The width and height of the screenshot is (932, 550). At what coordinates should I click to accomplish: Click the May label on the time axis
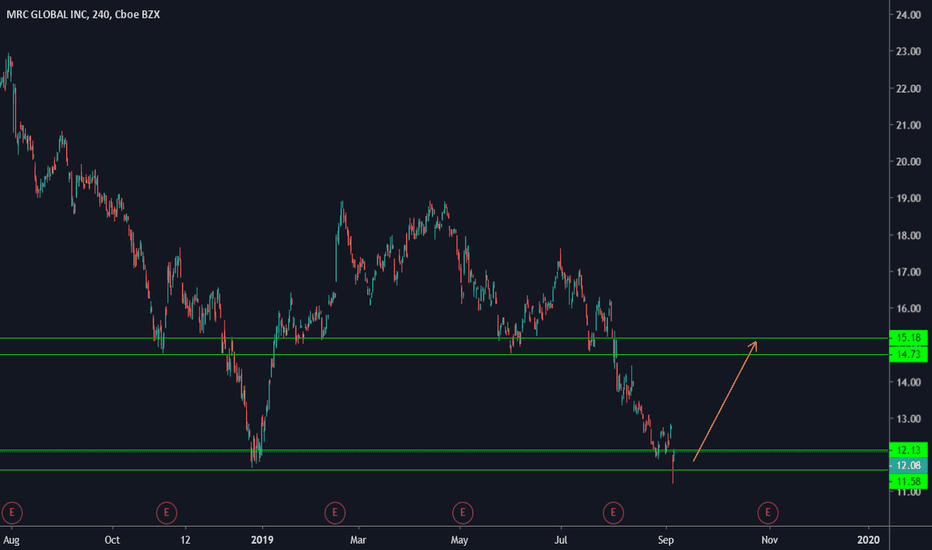(x=459, y=540)
